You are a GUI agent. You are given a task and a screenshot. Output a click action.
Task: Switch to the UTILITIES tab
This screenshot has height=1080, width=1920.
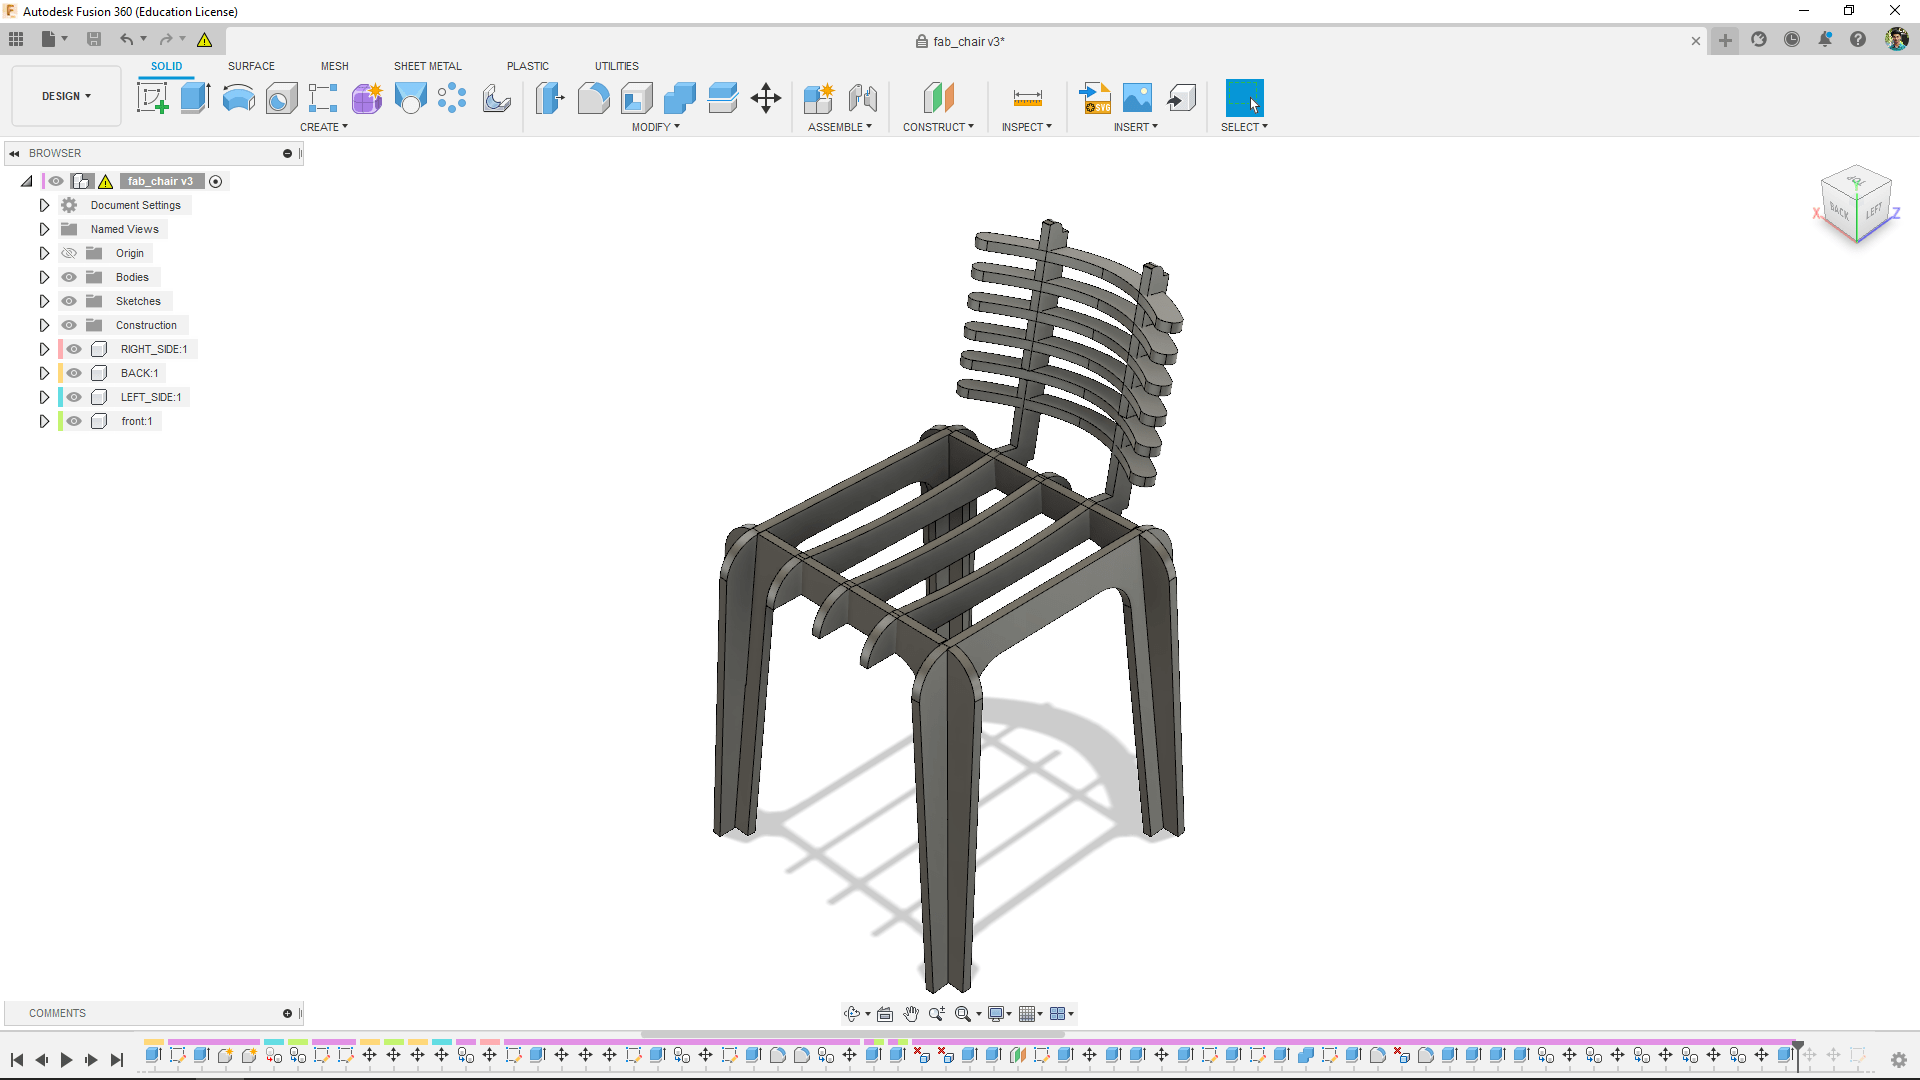tap(617, 66)
